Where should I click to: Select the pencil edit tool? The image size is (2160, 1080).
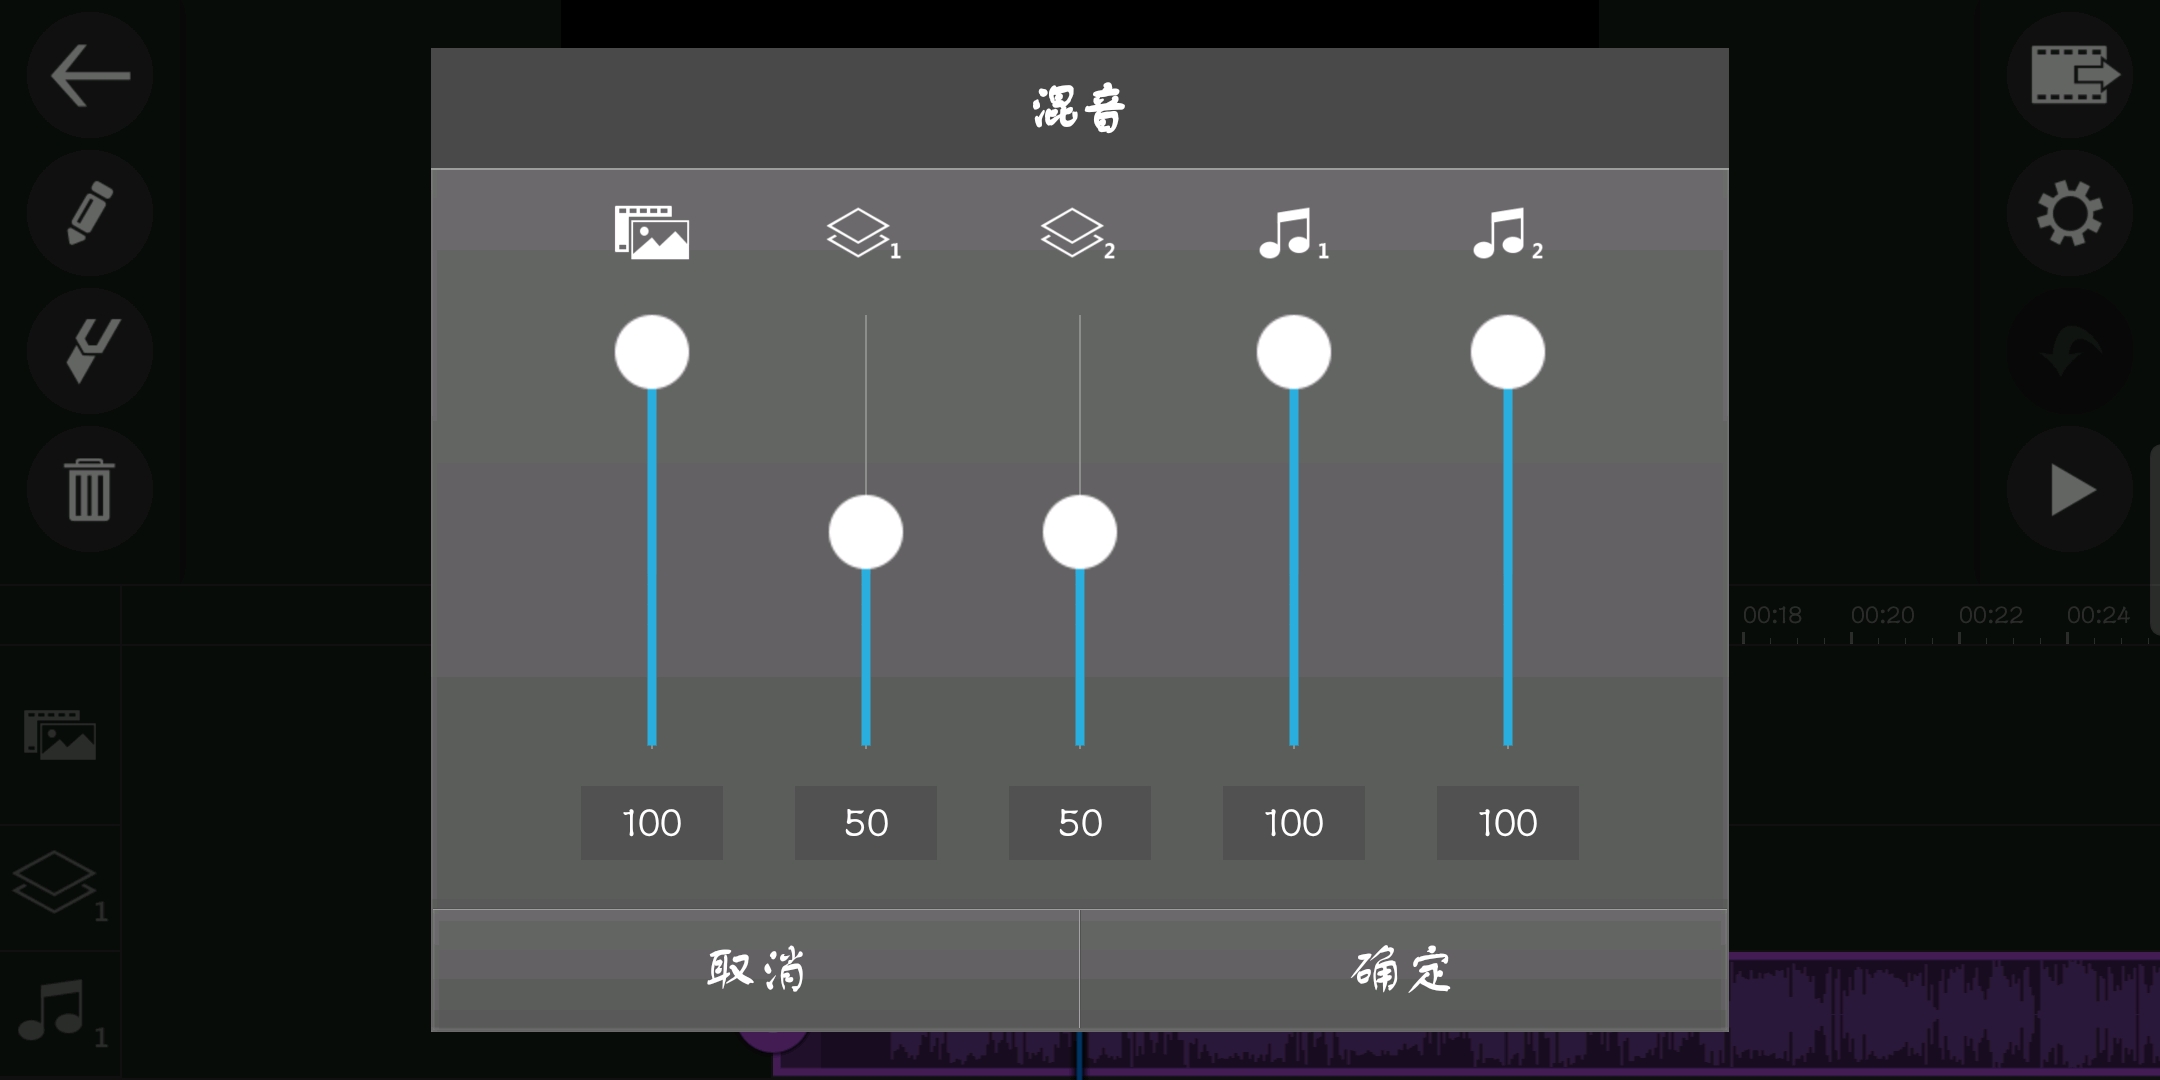[90, 213]
